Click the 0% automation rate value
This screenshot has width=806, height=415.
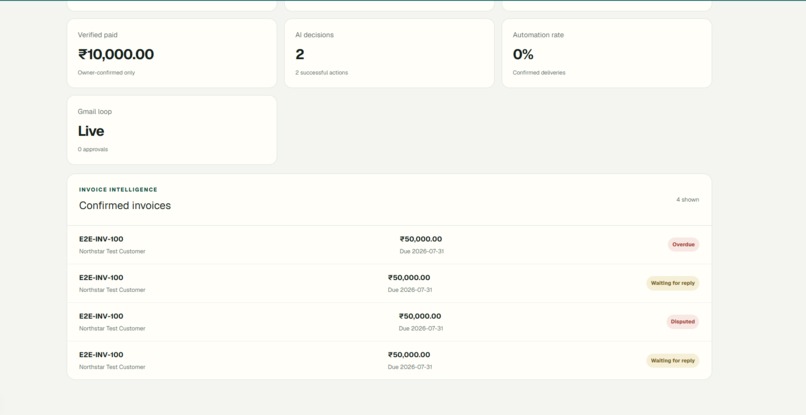(523, 54)
